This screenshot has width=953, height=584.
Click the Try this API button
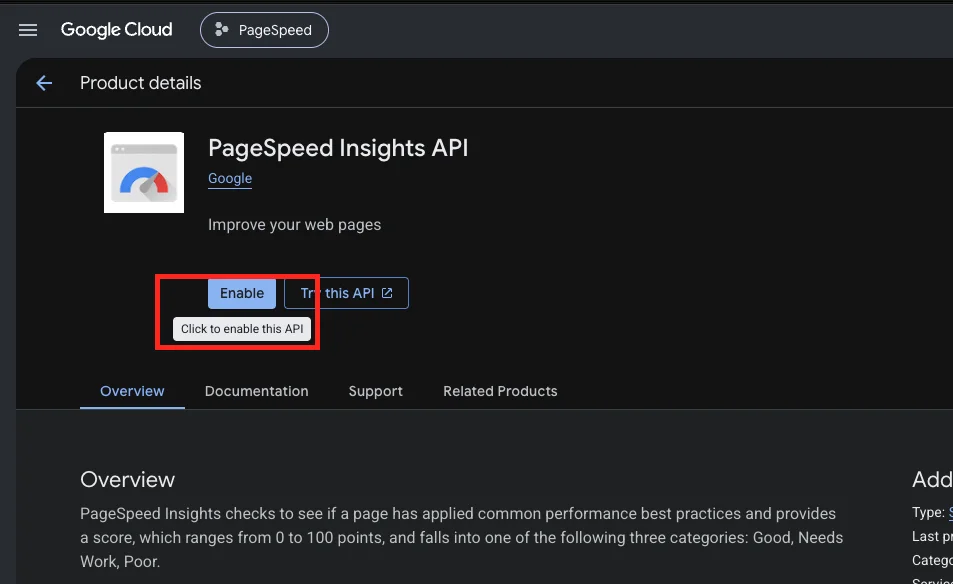tap(346, 294)
